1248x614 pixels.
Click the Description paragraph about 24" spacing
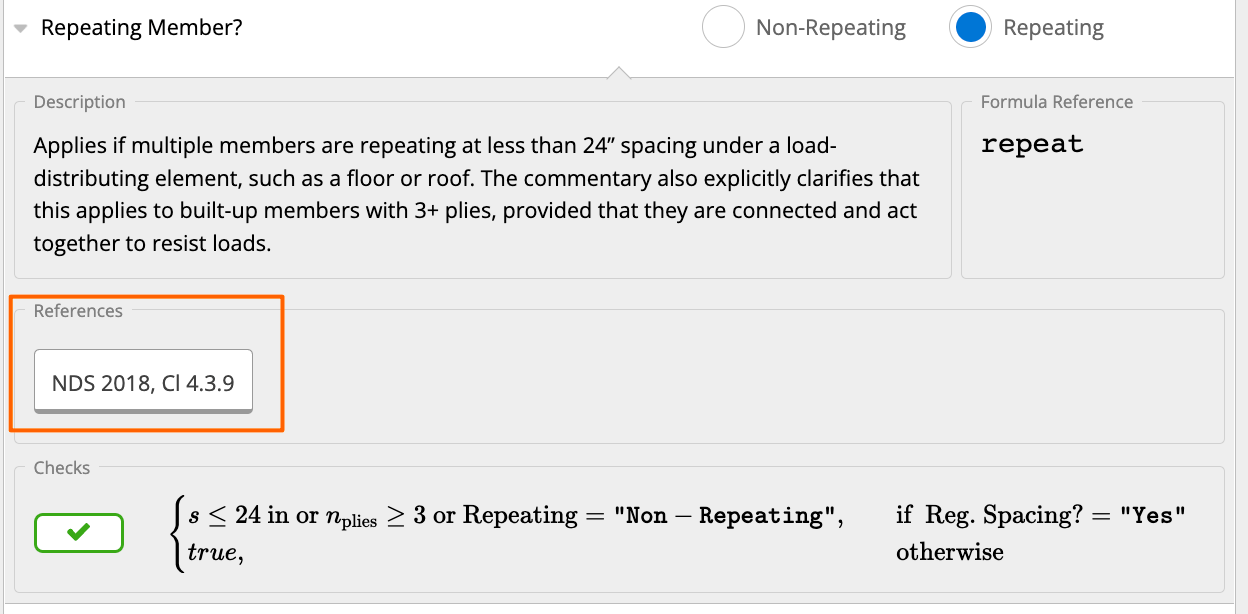(x=477, y=194)
